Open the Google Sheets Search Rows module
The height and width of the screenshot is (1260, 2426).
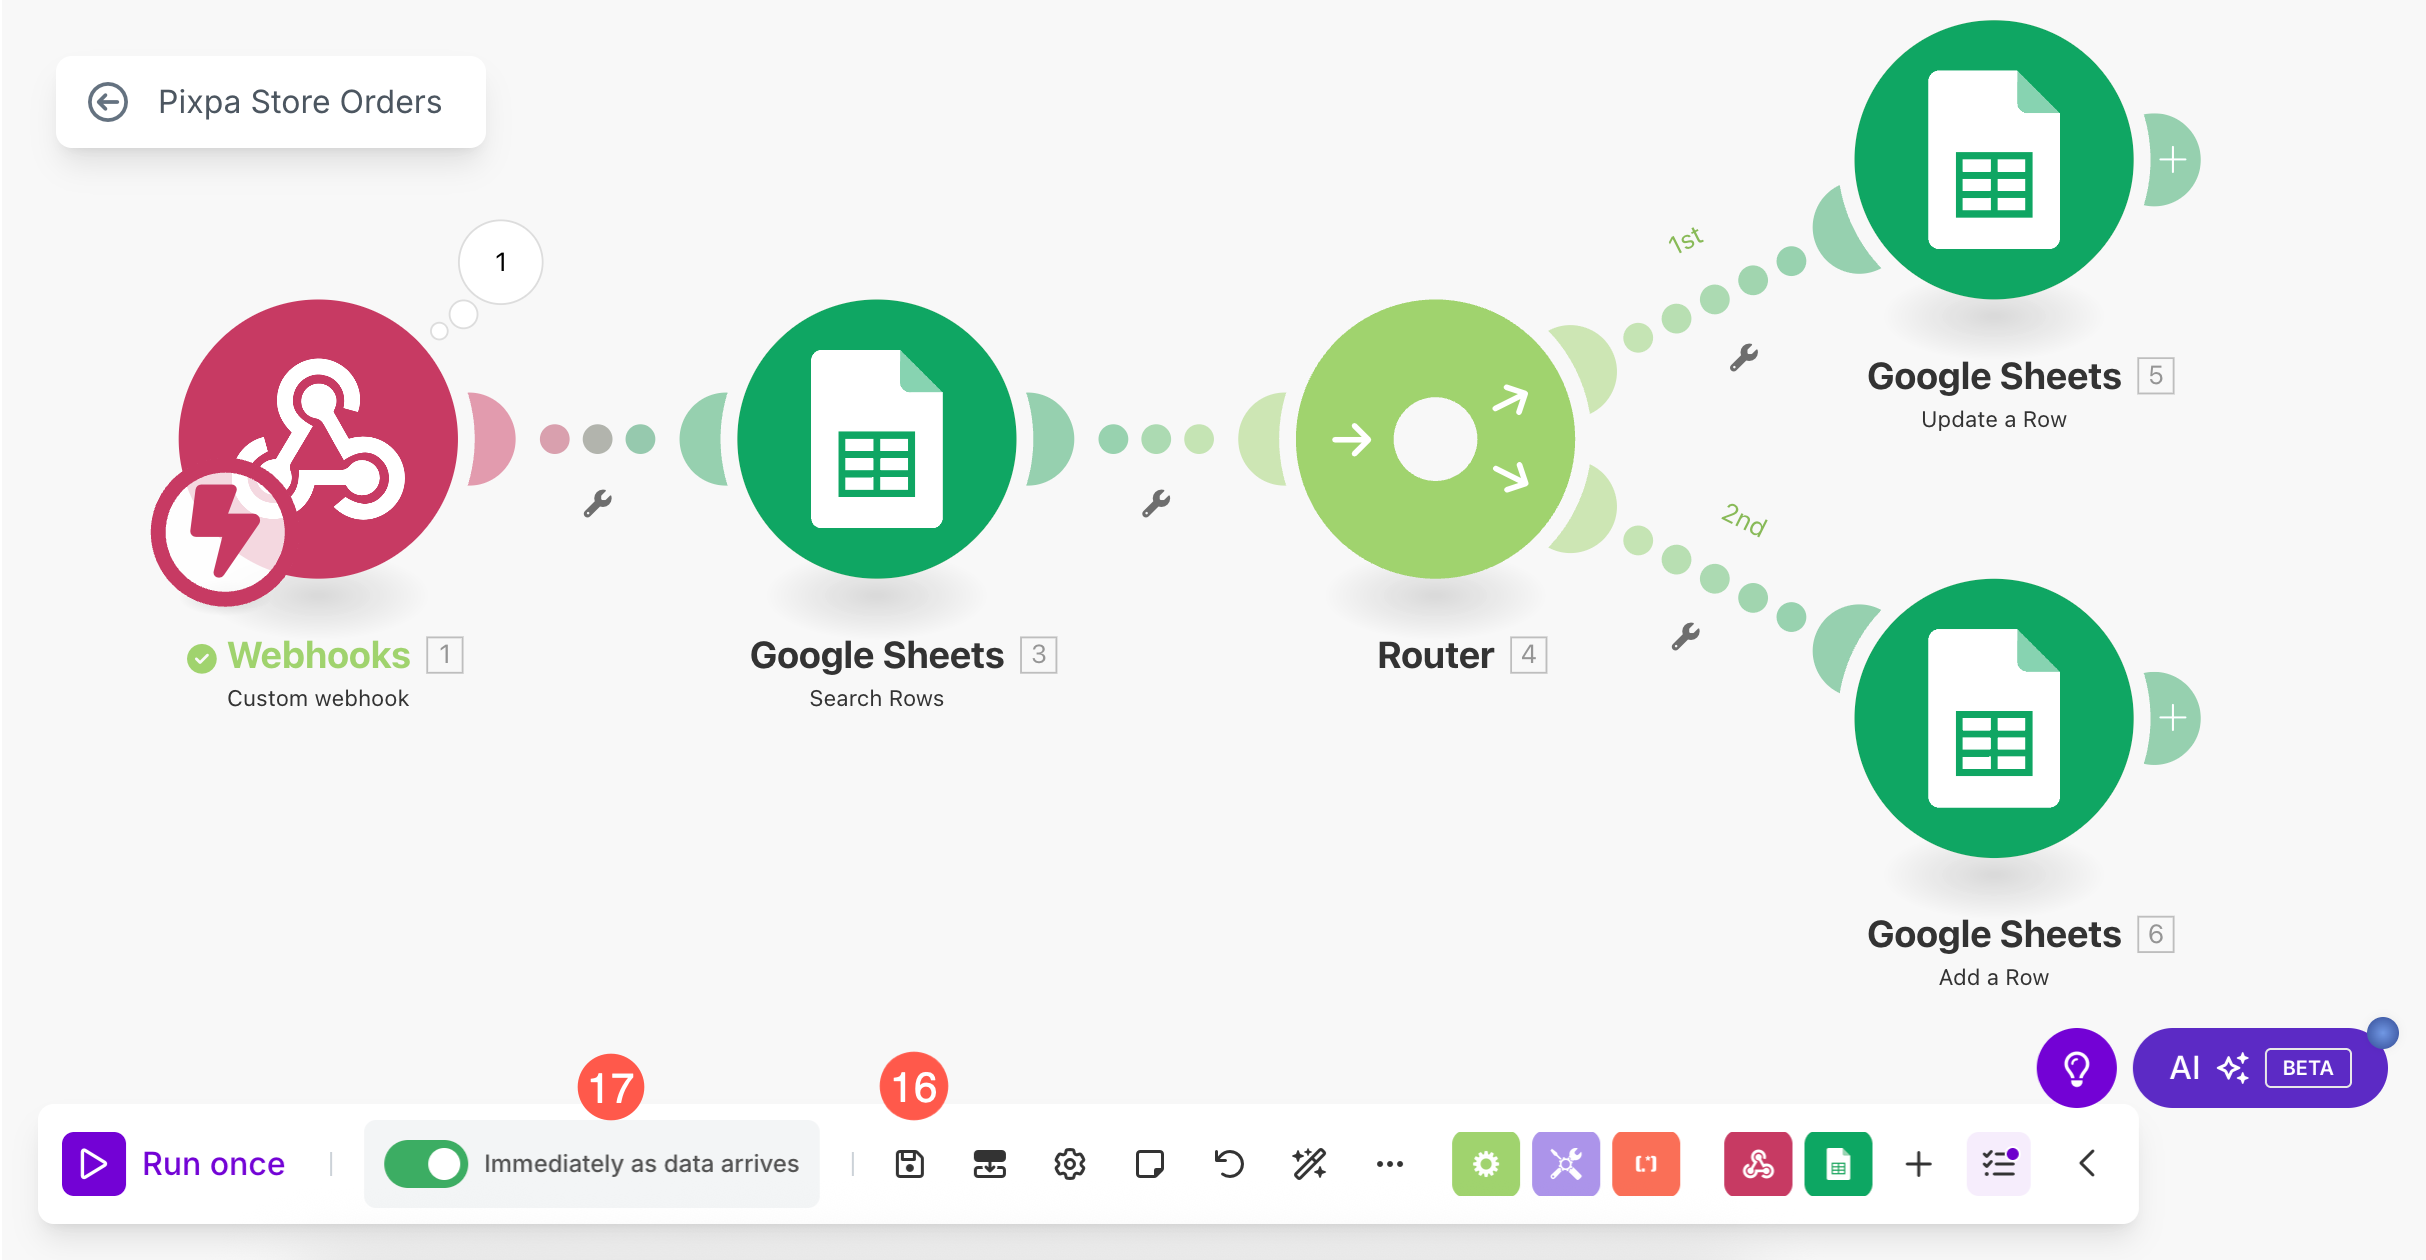877,439
